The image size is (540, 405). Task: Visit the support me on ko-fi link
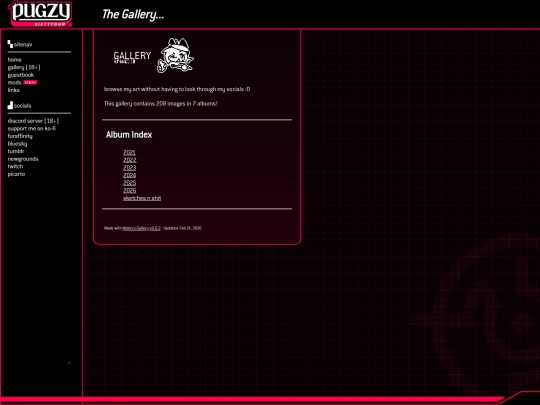(x=32, y=128)
